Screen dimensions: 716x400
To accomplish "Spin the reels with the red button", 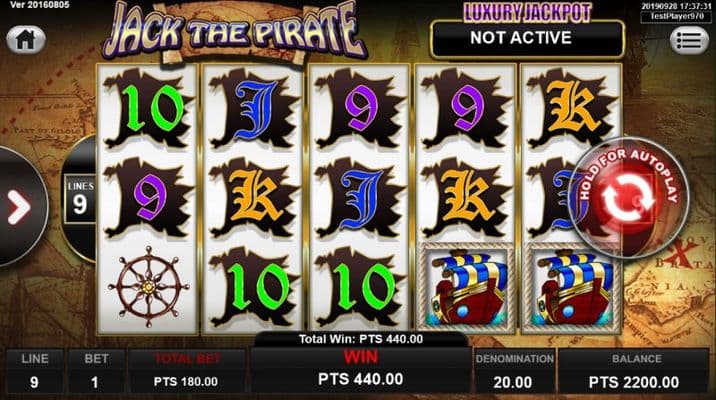I will pyautogui.click(x=630, y=198).
